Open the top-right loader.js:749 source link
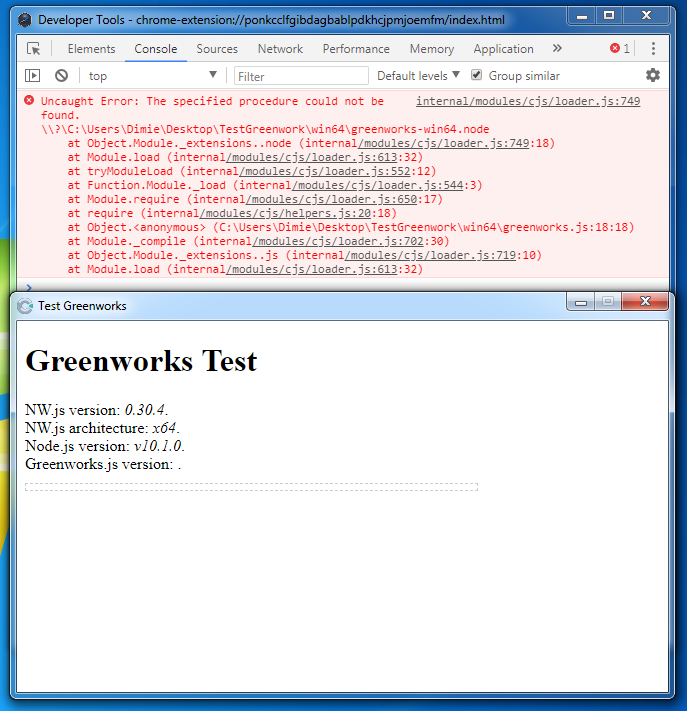 point(528,101)
